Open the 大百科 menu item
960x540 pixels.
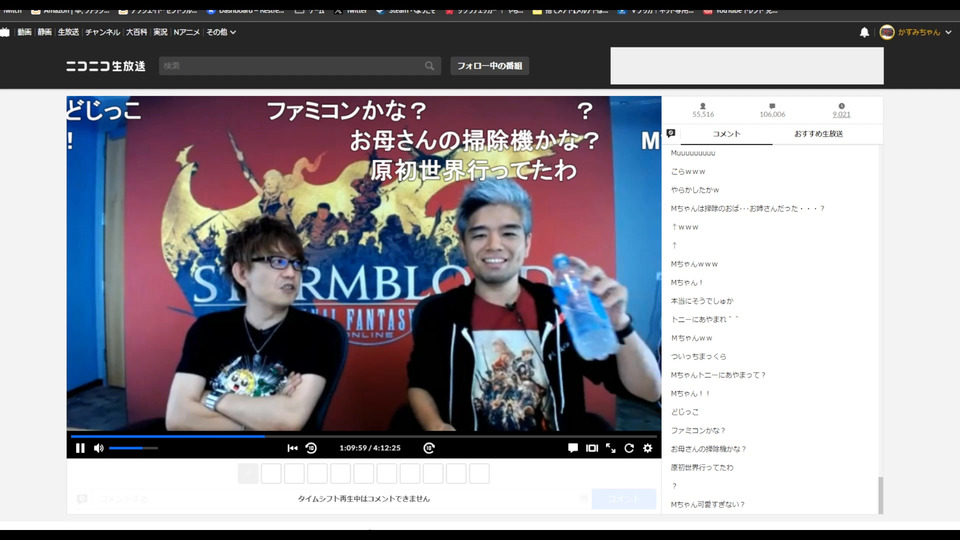pos(137,32)
